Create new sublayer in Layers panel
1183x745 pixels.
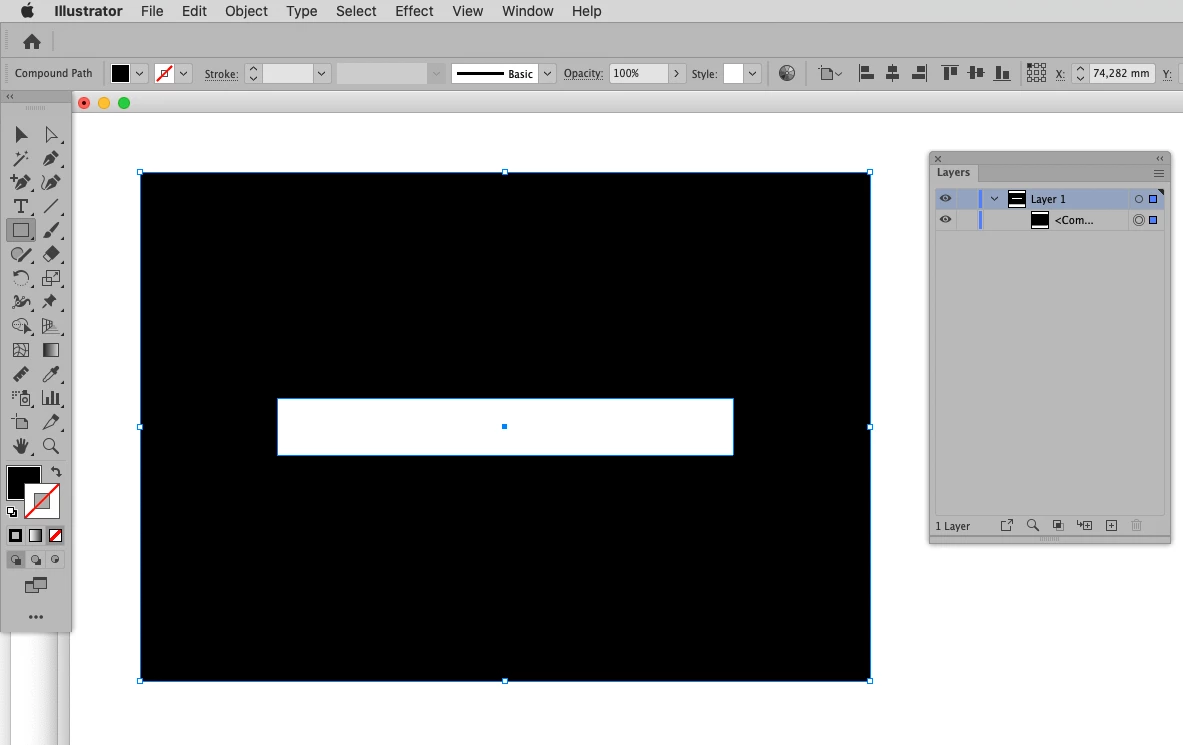pos(1084,525)
